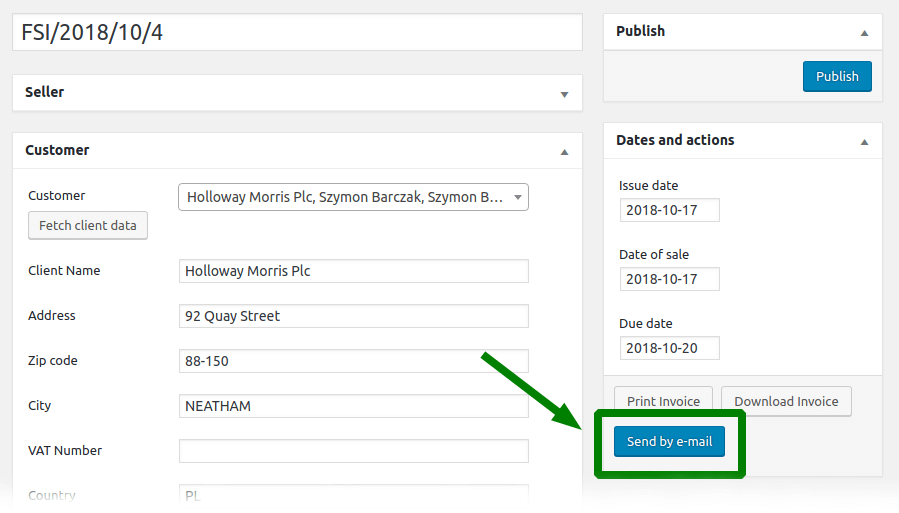The height and width of the screenshot is (513, 899).
Task: Send the invoice by e-mail
Action: tap(669, 441)
